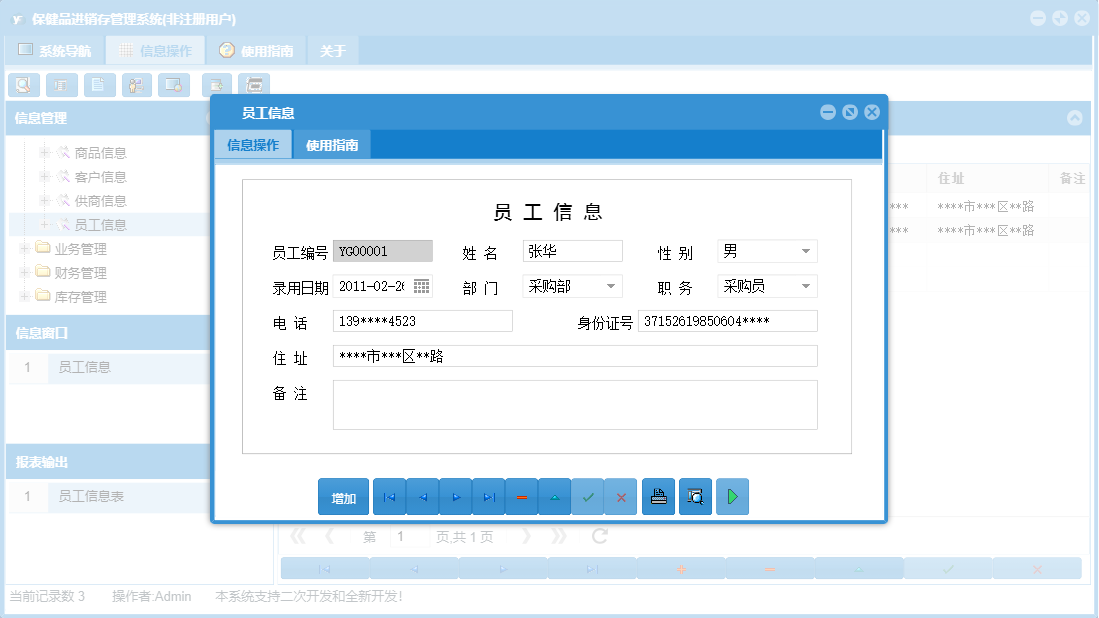Click the green run arrow in the dialog
Image resolution: width=1099 pixels, height=618 pixels.
click(x=732, y=496)
